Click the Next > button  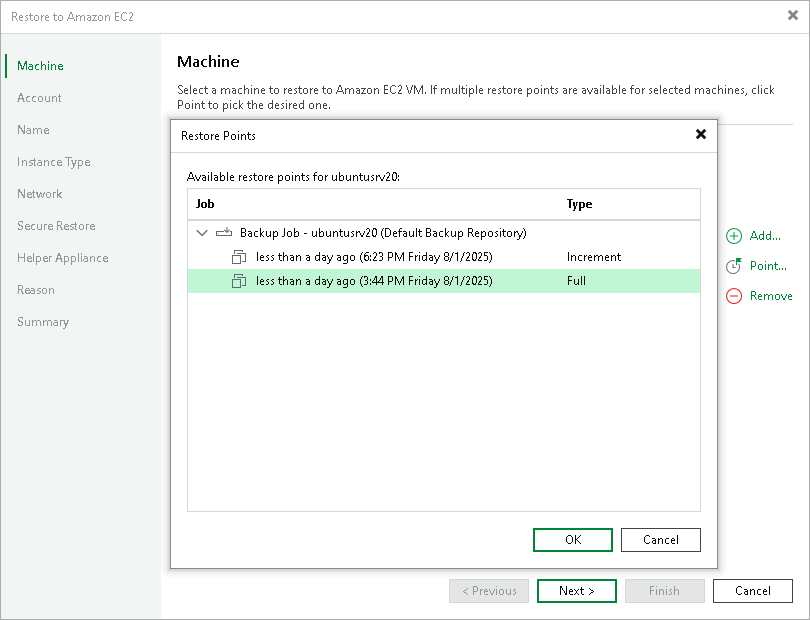[x=577, y=591]
